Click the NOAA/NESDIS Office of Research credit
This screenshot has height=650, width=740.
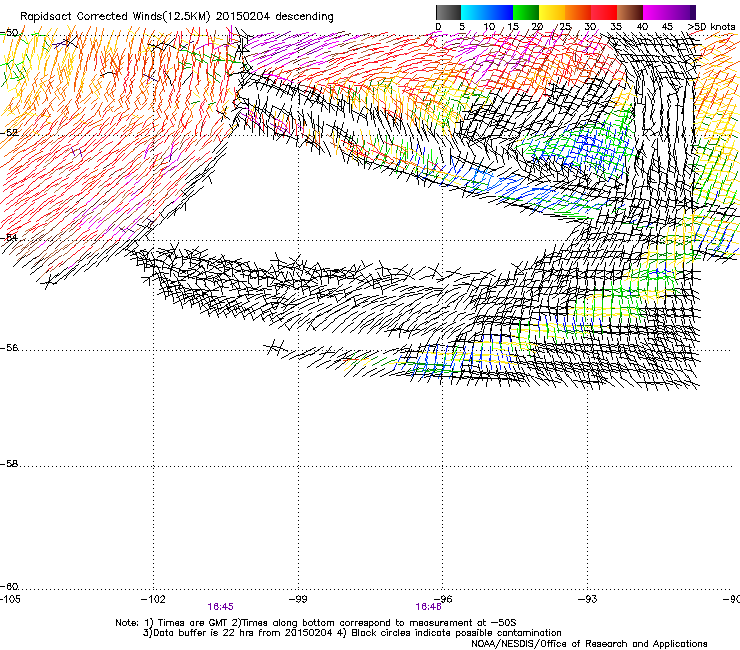(589, 644)
